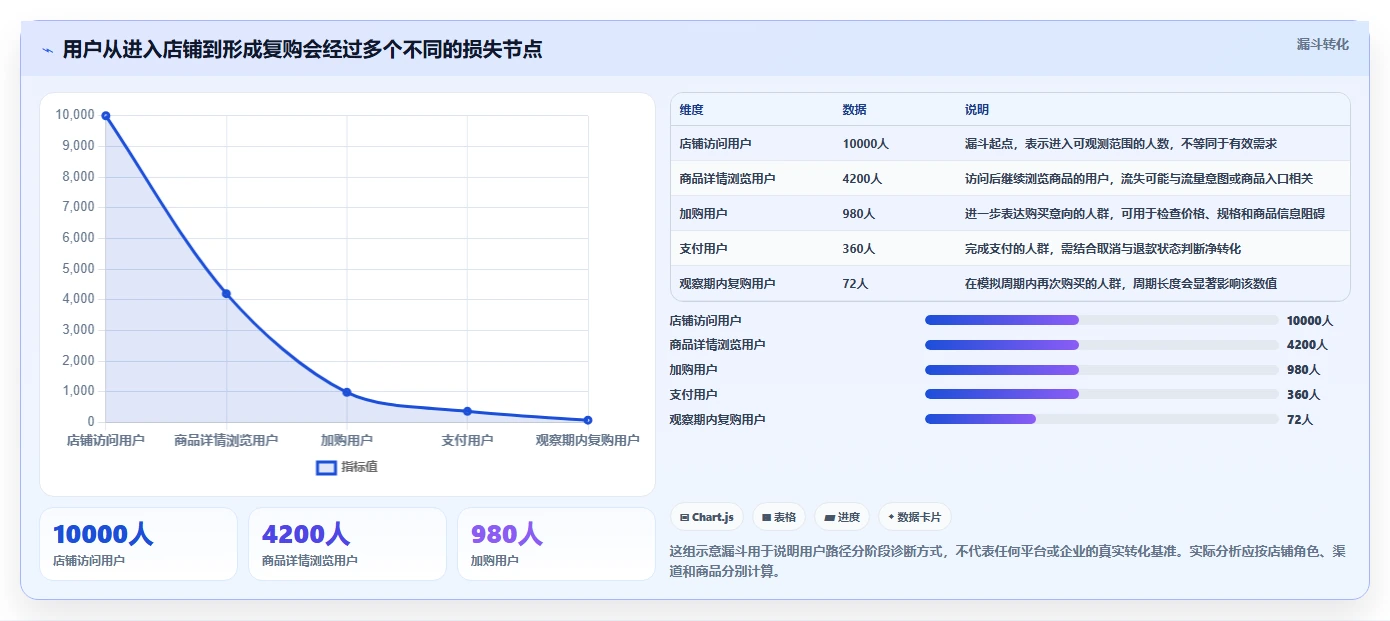Click the description starting with 漏斗起点
Viewport: 1390px width, 621px height.
point(1121,144)
